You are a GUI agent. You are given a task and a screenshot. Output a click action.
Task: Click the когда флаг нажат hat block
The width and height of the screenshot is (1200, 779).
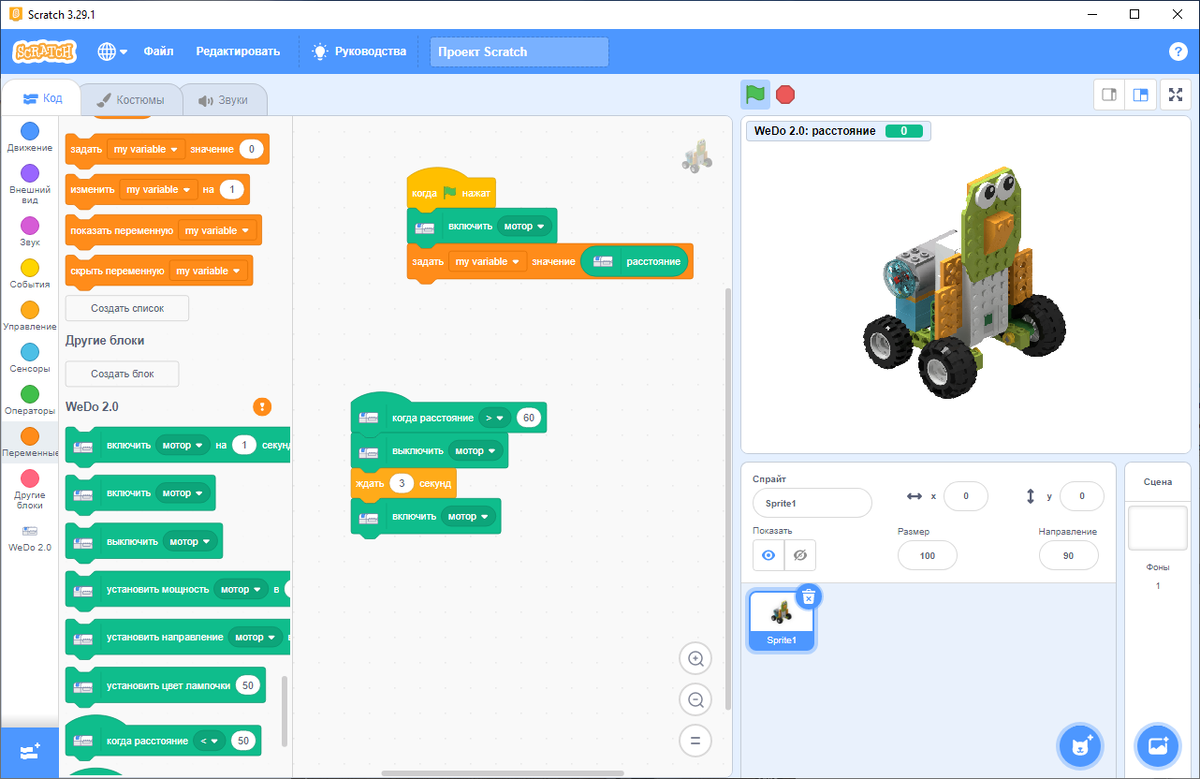coord(451,190)
